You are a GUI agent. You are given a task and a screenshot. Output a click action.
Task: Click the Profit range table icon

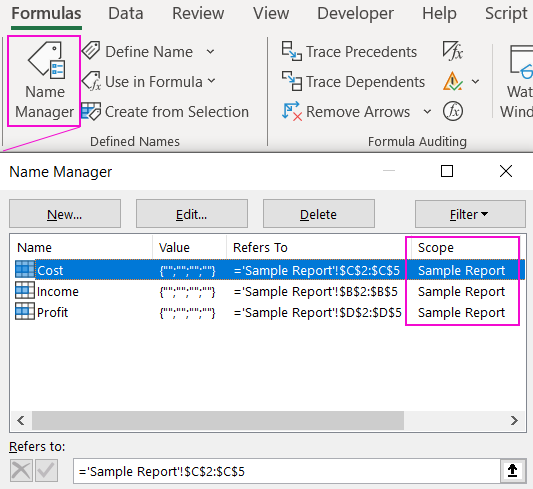(25, 311)
